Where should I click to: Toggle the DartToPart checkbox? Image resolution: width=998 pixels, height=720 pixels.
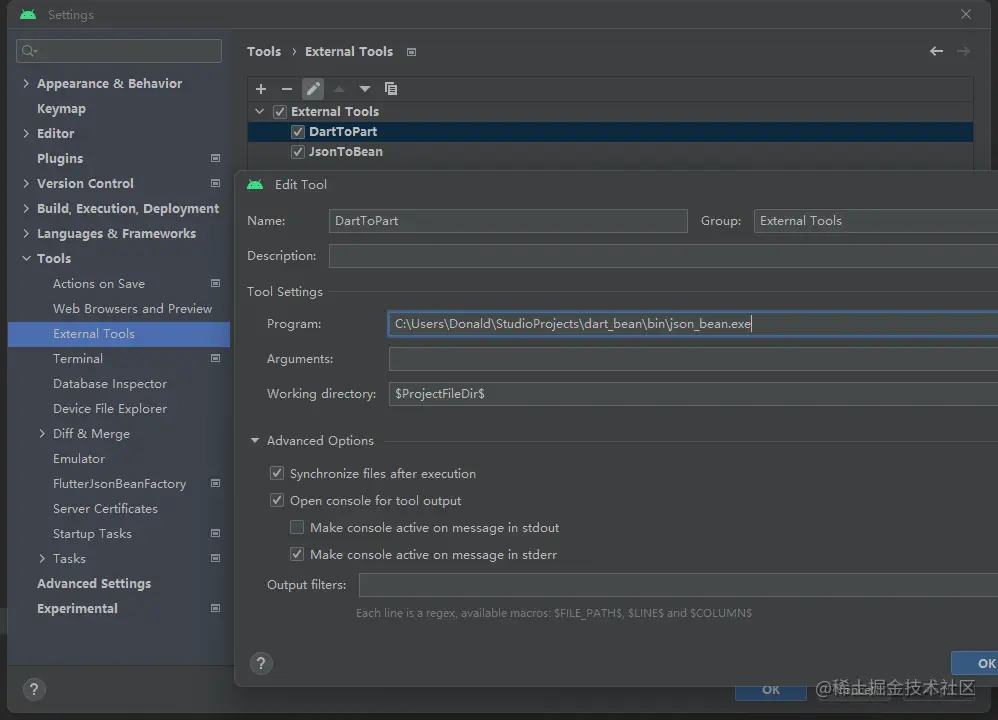point(297,132)
